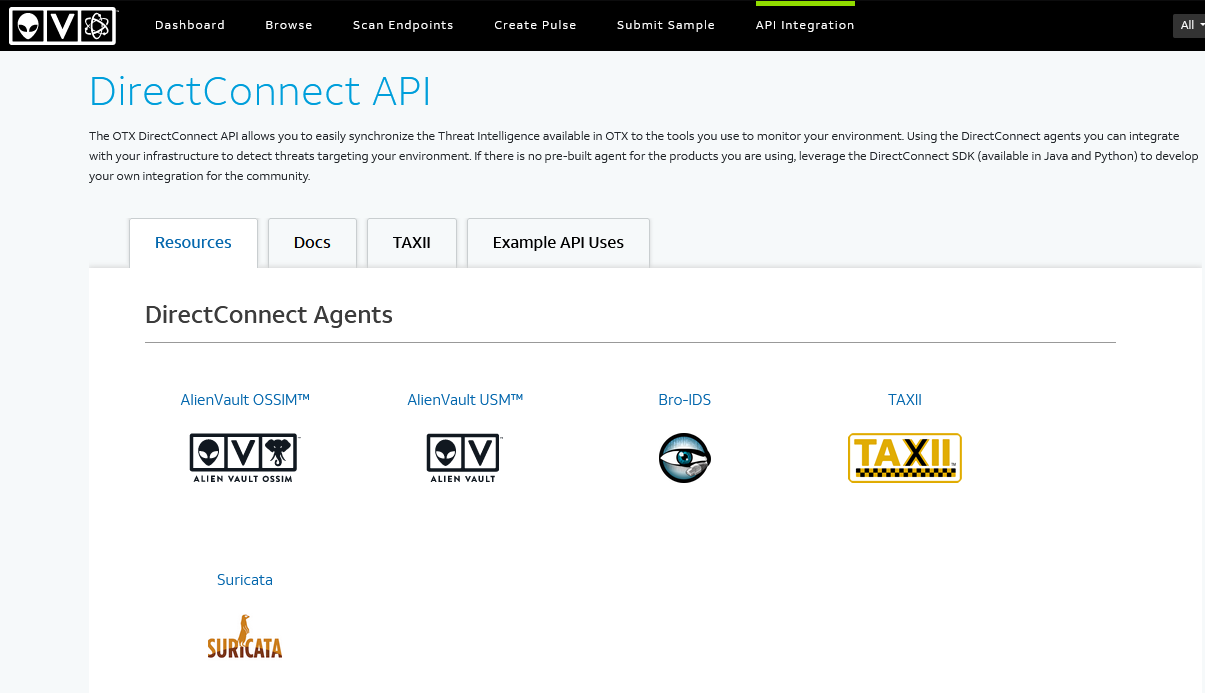Open the AlienVault OSSIM agent logo
The width and height of the screenshot is (1205, 693).
coord(245,458)
